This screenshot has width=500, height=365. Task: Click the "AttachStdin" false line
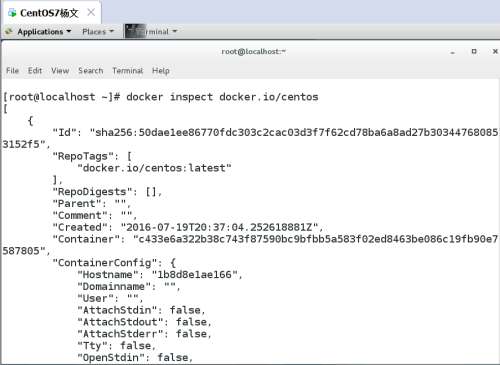(x=141, y=310)
